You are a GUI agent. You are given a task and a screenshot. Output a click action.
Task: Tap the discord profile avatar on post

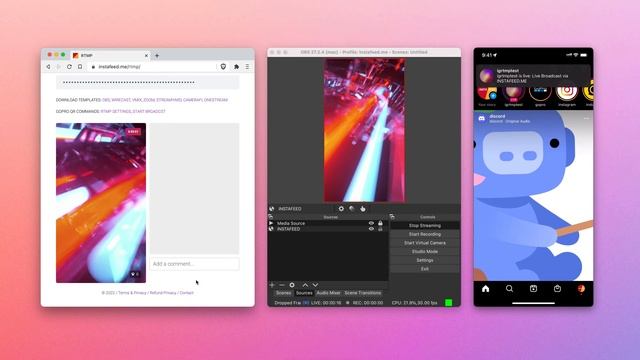482,118
